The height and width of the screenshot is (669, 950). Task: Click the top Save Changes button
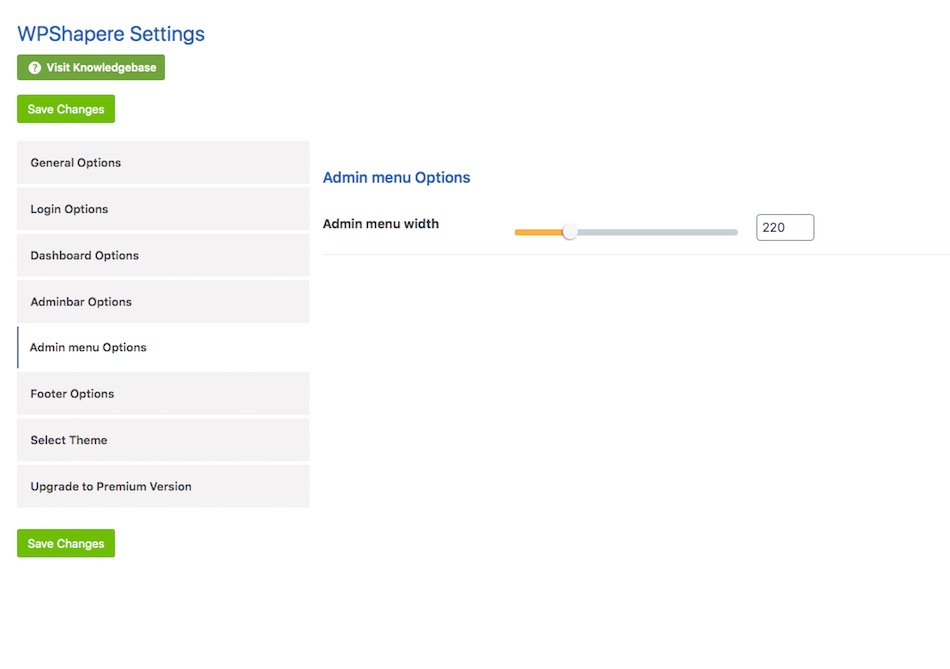tap(66, 109)
